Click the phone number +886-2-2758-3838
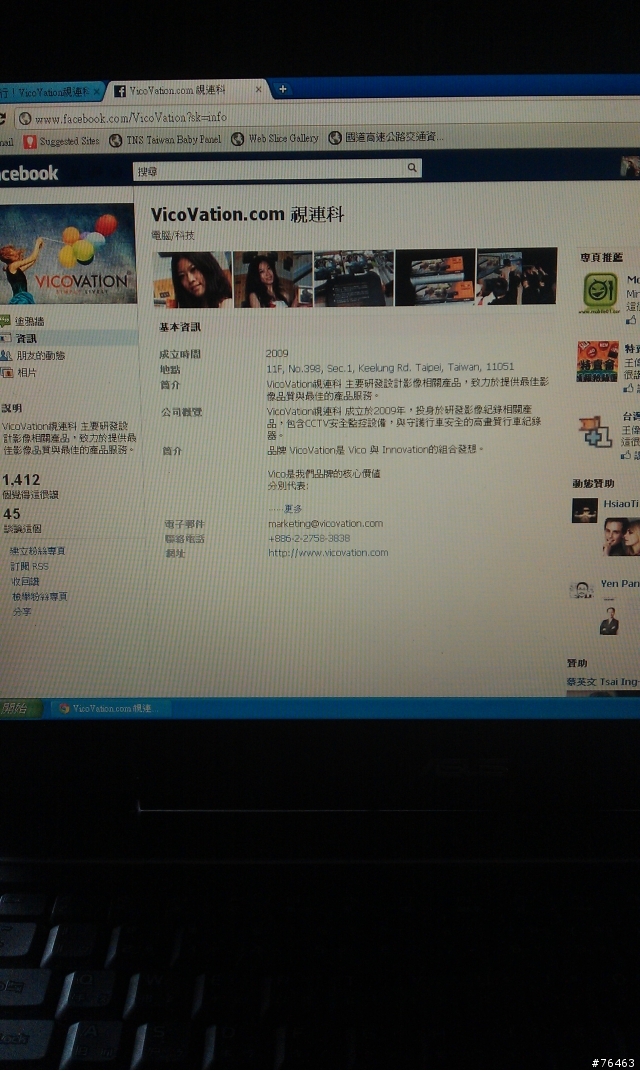 309,538
